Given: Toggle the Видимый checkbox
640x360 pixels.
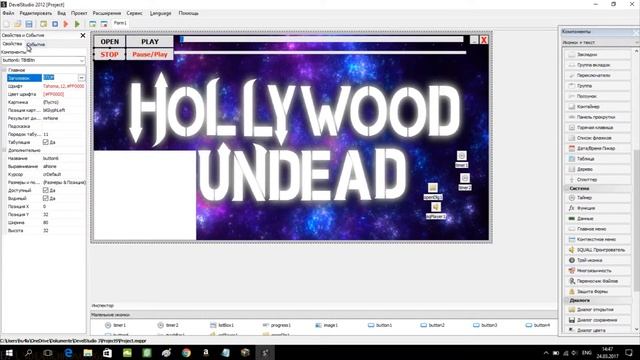Looking at the screenshot, I should (x=46, y=198).
